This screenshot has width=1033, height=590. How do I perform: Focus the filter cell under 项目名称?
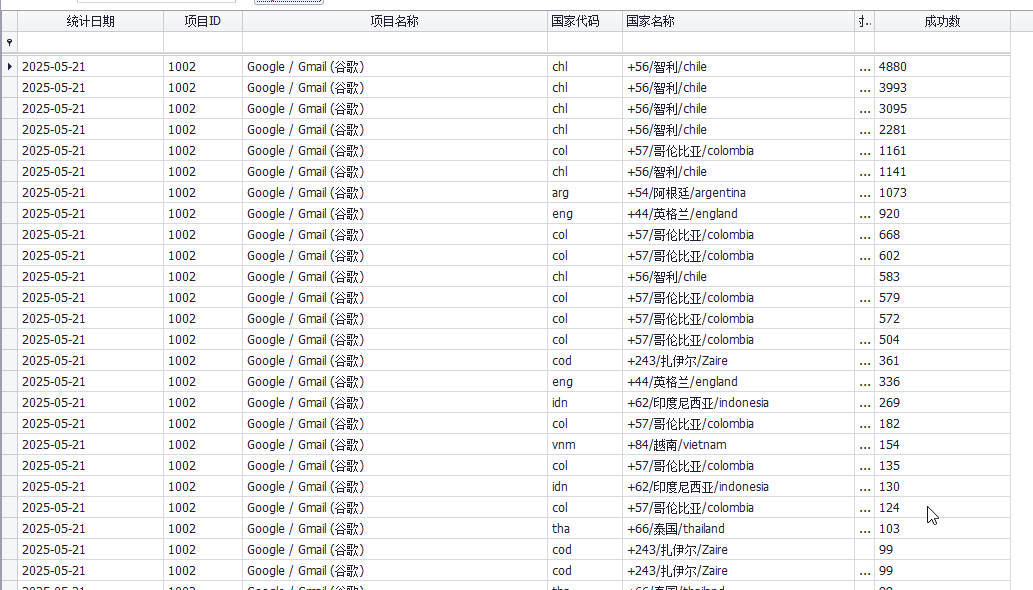tap(395, 42)
